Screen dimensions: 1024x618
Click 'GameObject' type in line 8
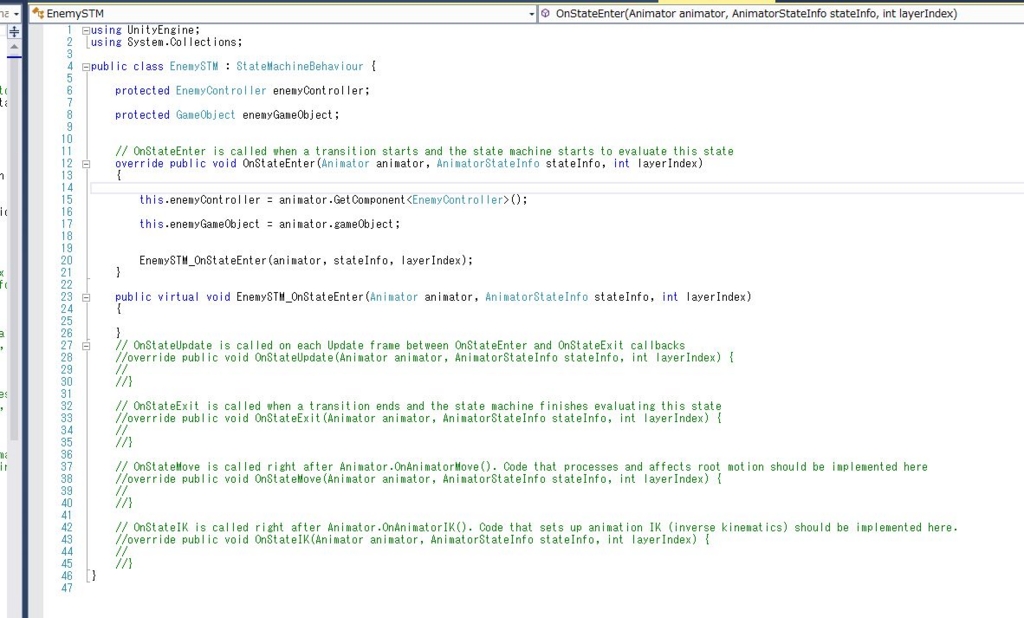coord(205,115)
